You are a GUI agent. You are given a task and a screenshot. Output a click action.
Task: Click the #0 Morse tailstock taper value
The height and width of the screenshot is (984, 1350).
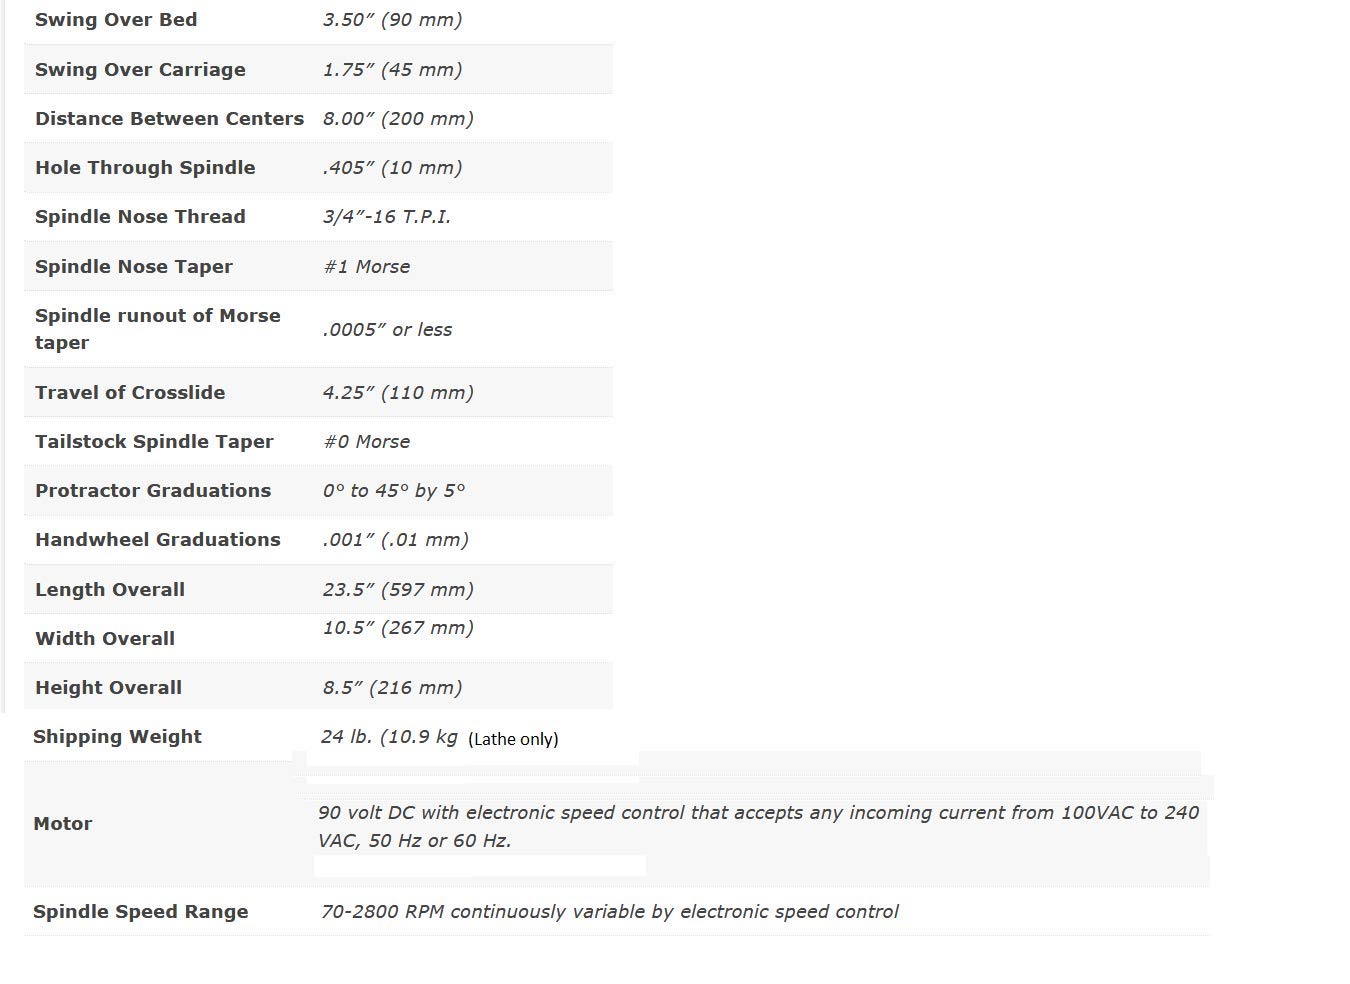click(x=366, y=442)
